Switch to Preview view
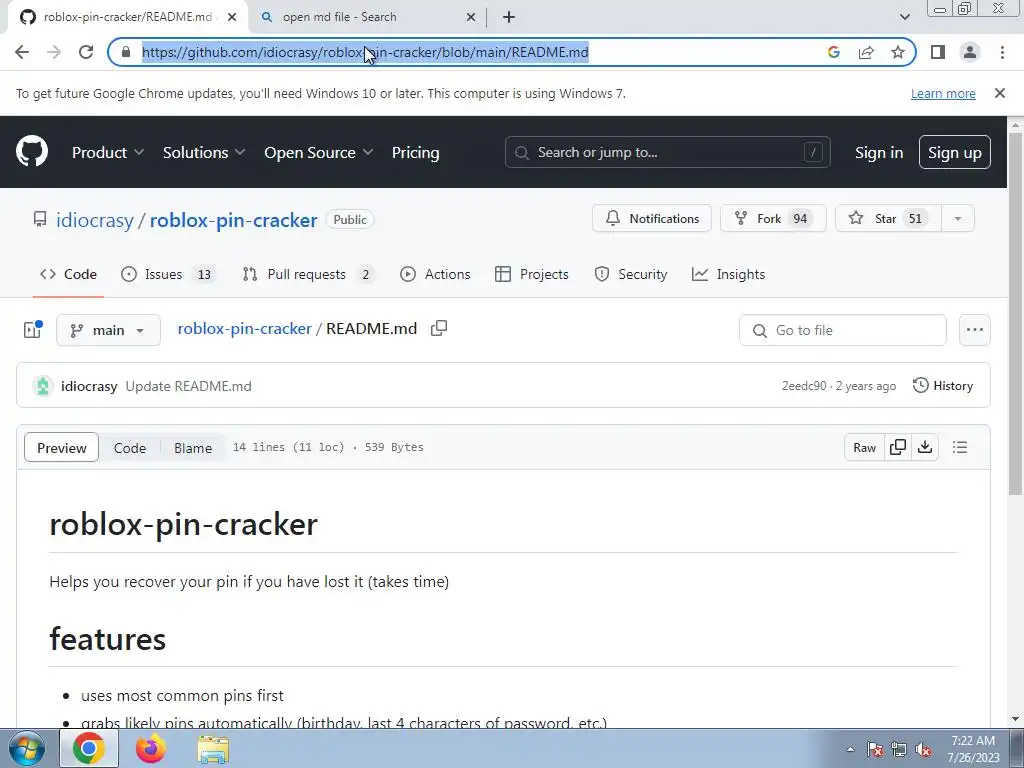1024x768 pixels. point(61,447)
